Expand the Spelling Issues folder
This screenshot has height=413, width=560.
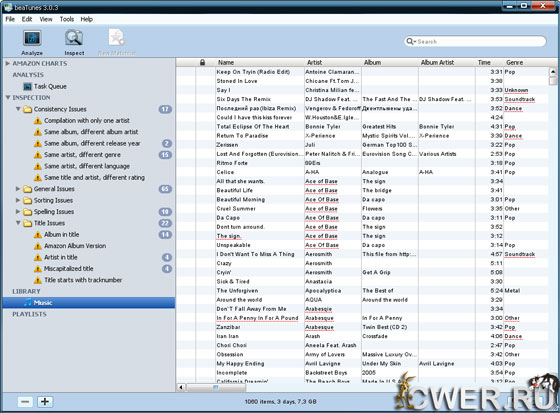(x=18, y=212)
